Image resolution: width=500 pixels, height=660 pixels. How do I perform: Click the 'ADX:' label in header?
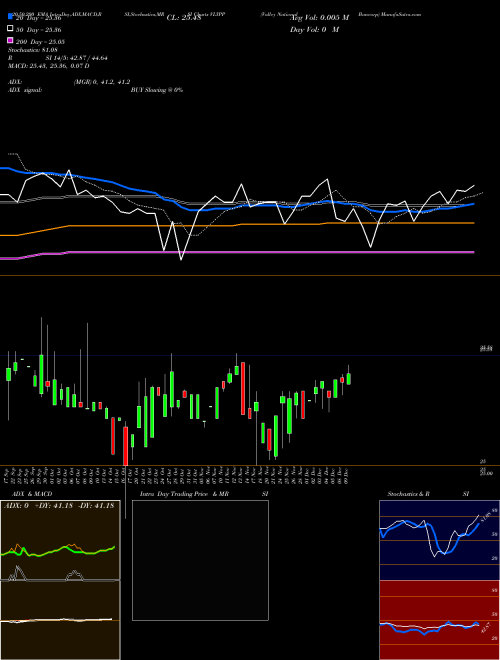click(x=15, y=82)
